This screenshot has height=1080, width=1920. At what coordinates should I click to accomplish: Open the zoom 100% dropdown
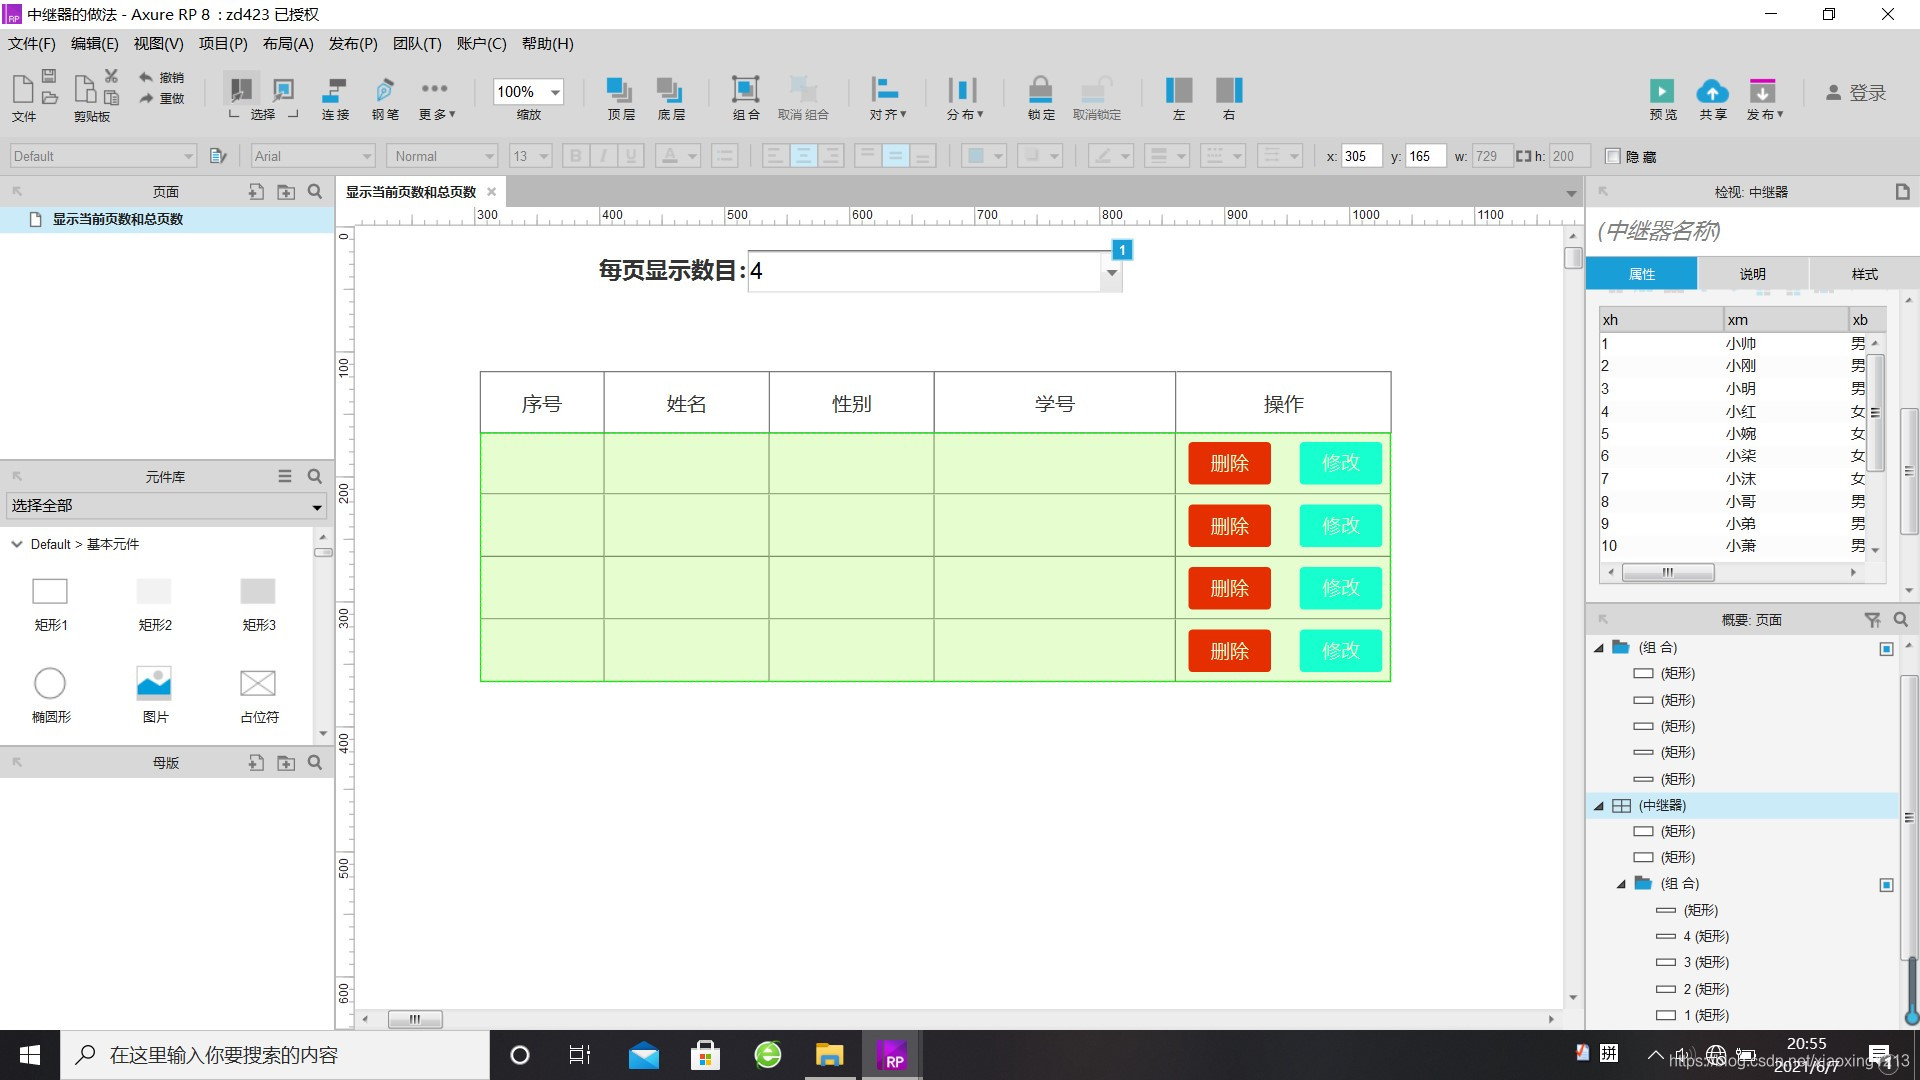coord(555,92)
